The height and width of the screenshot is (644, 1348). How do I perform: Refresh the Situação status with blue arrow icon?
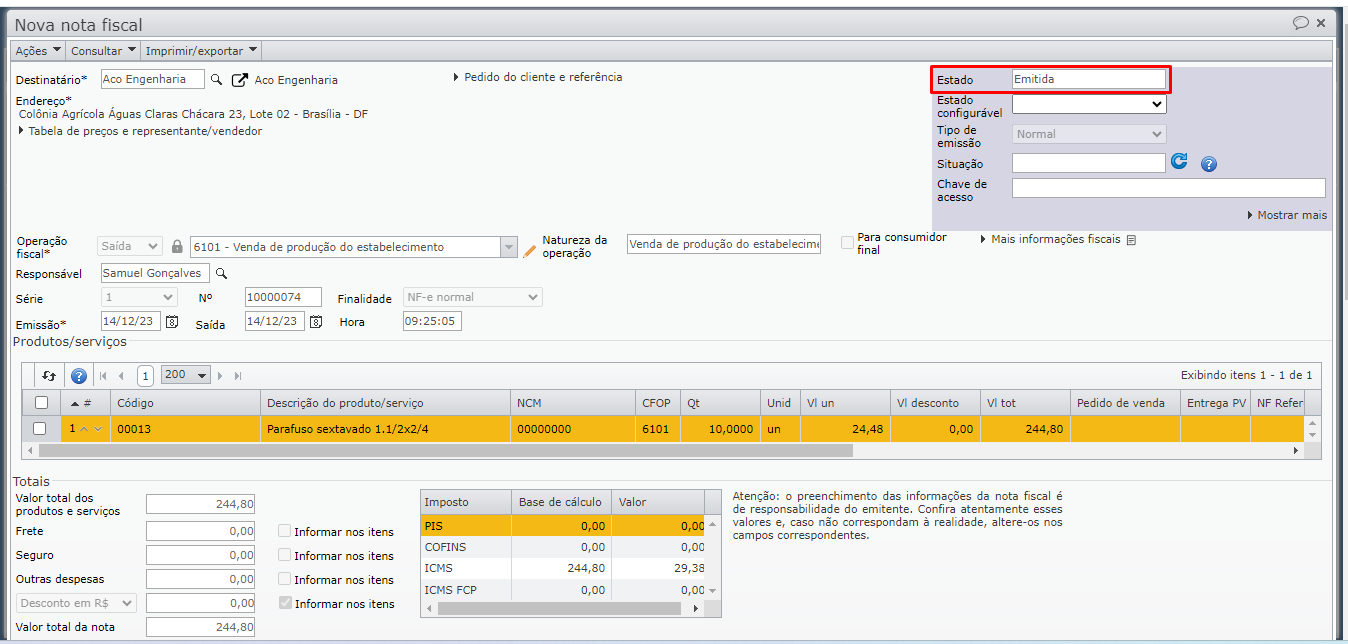[1179, 162]
